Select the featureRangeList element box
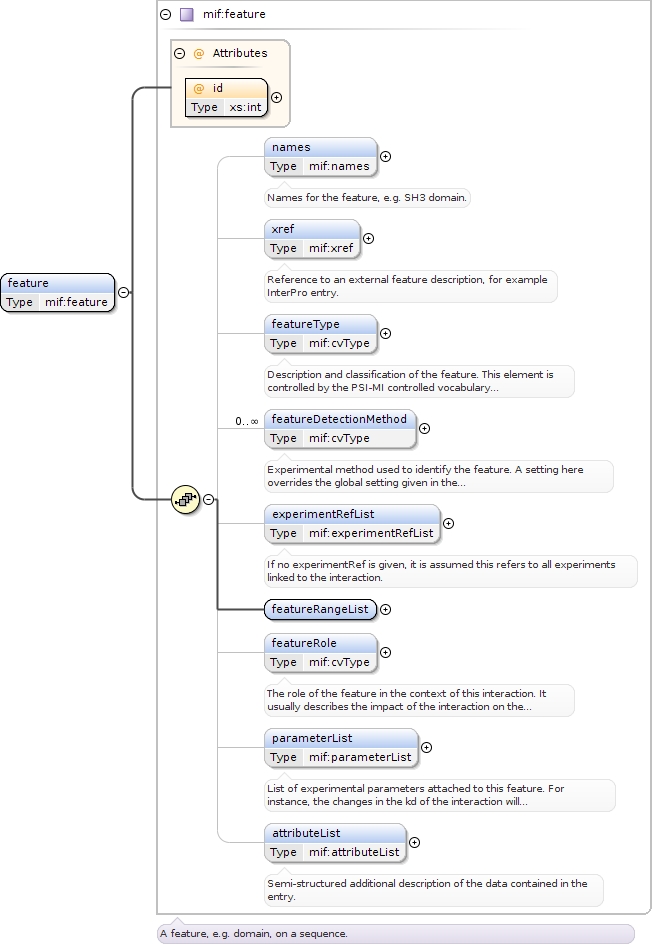Screen dimensions: 653x947 tap(319, 609)
